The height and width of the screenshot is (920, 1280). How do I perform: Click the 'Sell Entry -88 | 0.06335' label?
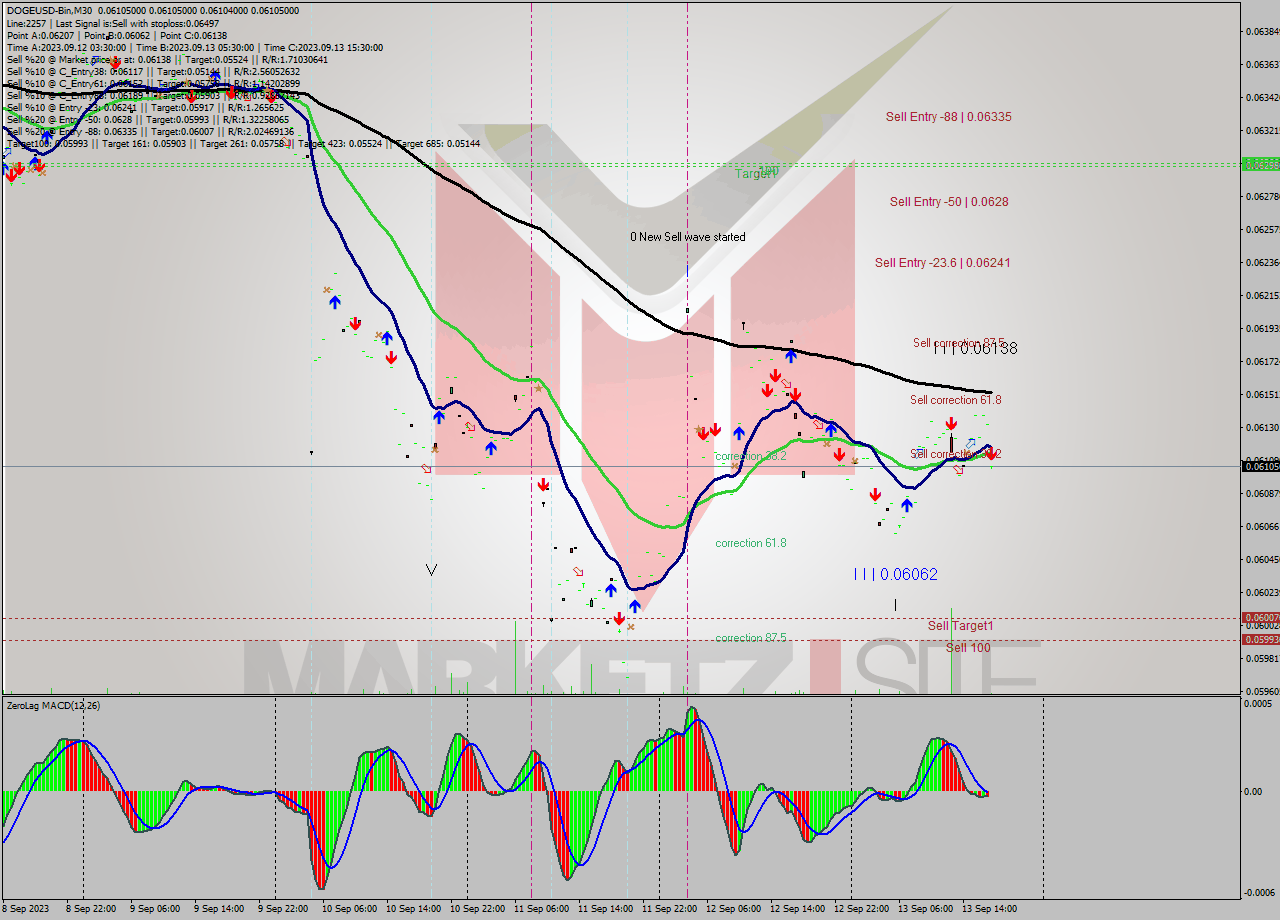[x=948, y=117]
